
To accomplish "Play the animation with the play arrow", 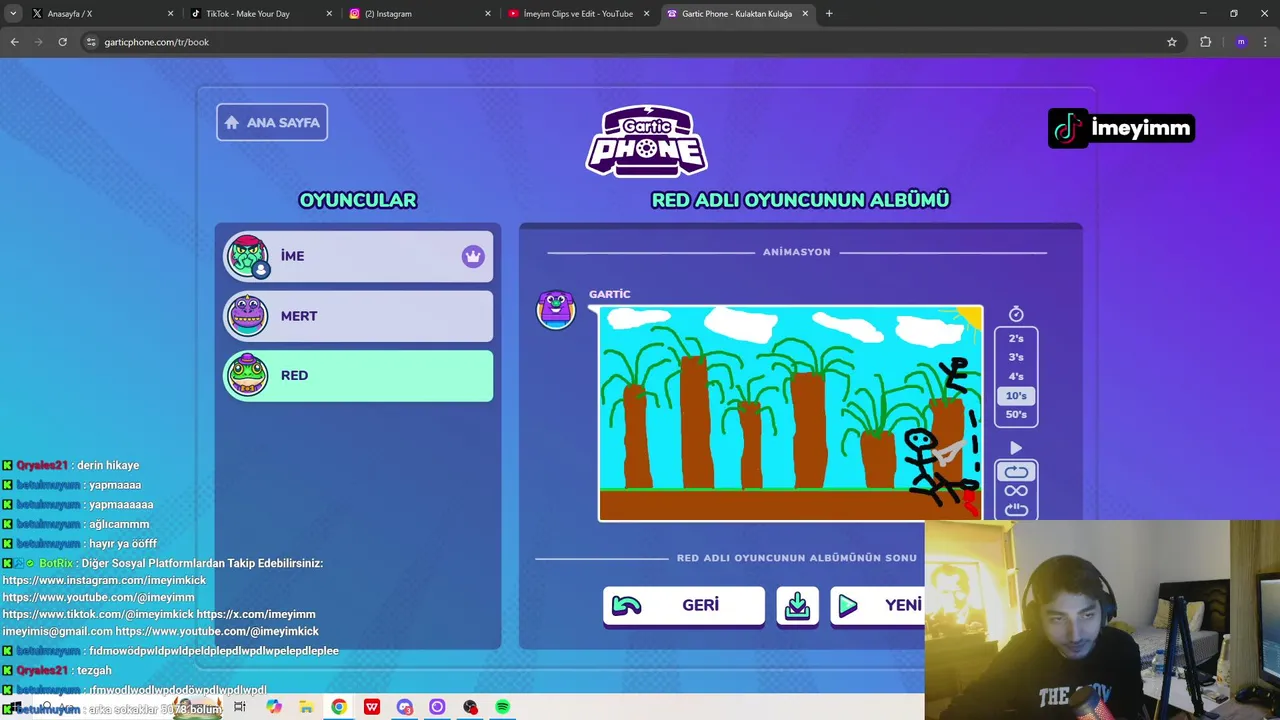I will tap(1016, 448).
